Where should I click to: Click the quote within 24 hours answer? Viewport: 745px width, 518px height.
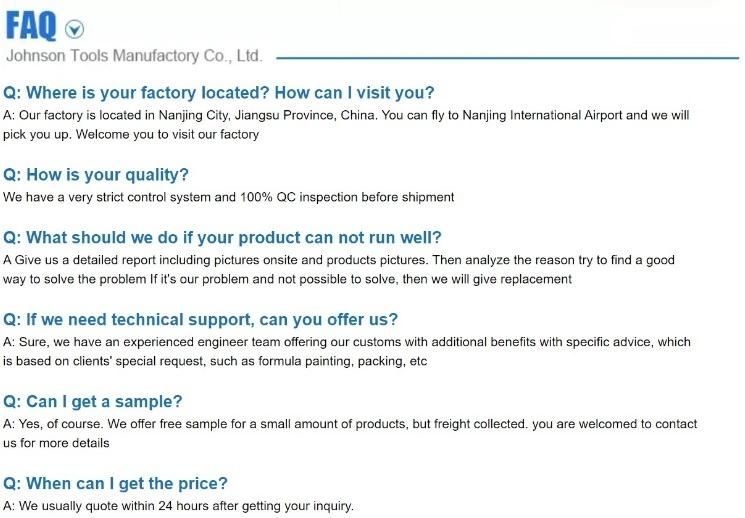178,506
